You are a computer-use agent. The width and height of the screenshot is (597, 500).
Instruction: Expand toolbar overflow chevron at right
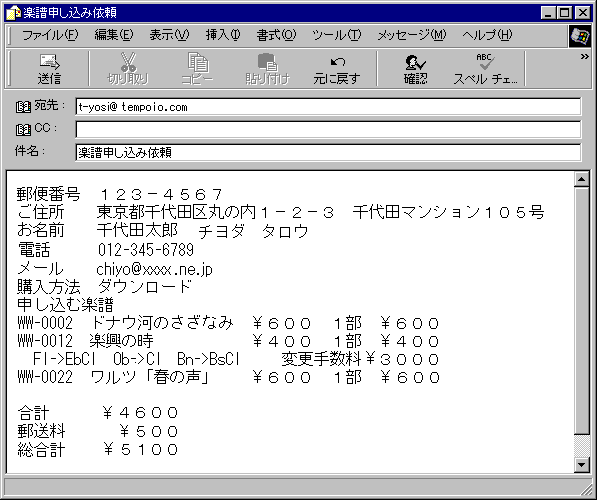[x=584, y=57]
